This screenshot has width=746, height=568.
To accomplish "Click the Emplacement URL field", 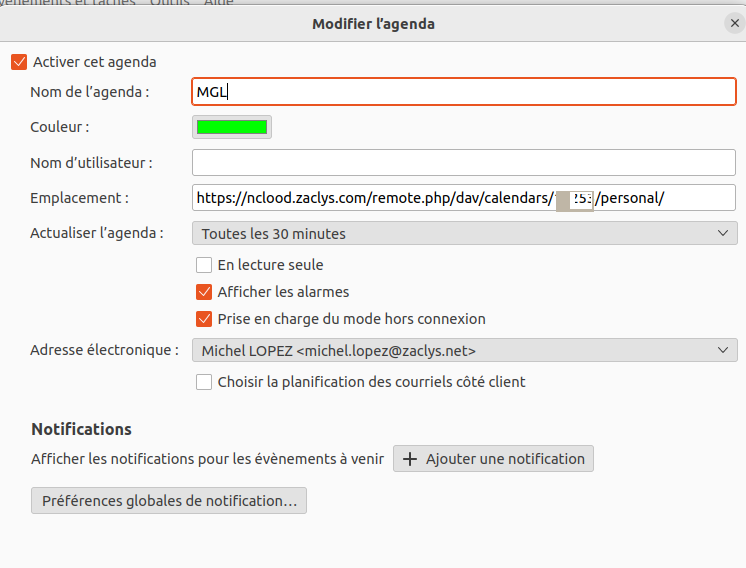I will click(463, 198).
